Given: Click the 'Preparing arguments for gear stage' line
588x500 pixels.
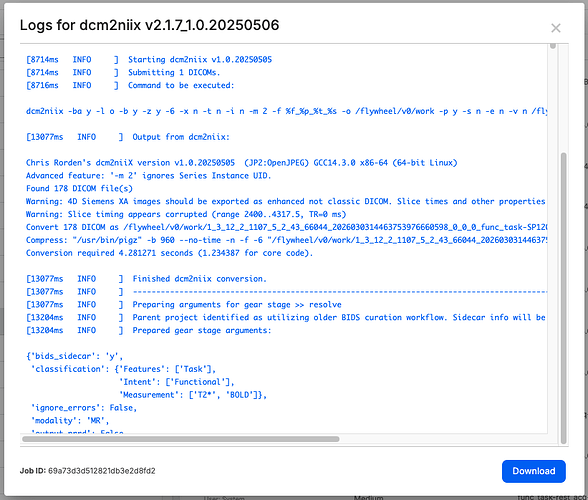Looking at the screenshot, I should [184, 305].
